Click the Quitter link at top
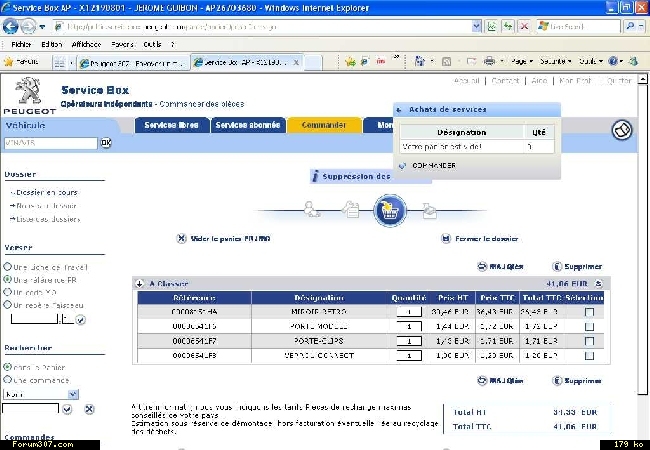650x450 pixels. pos(619,81)
